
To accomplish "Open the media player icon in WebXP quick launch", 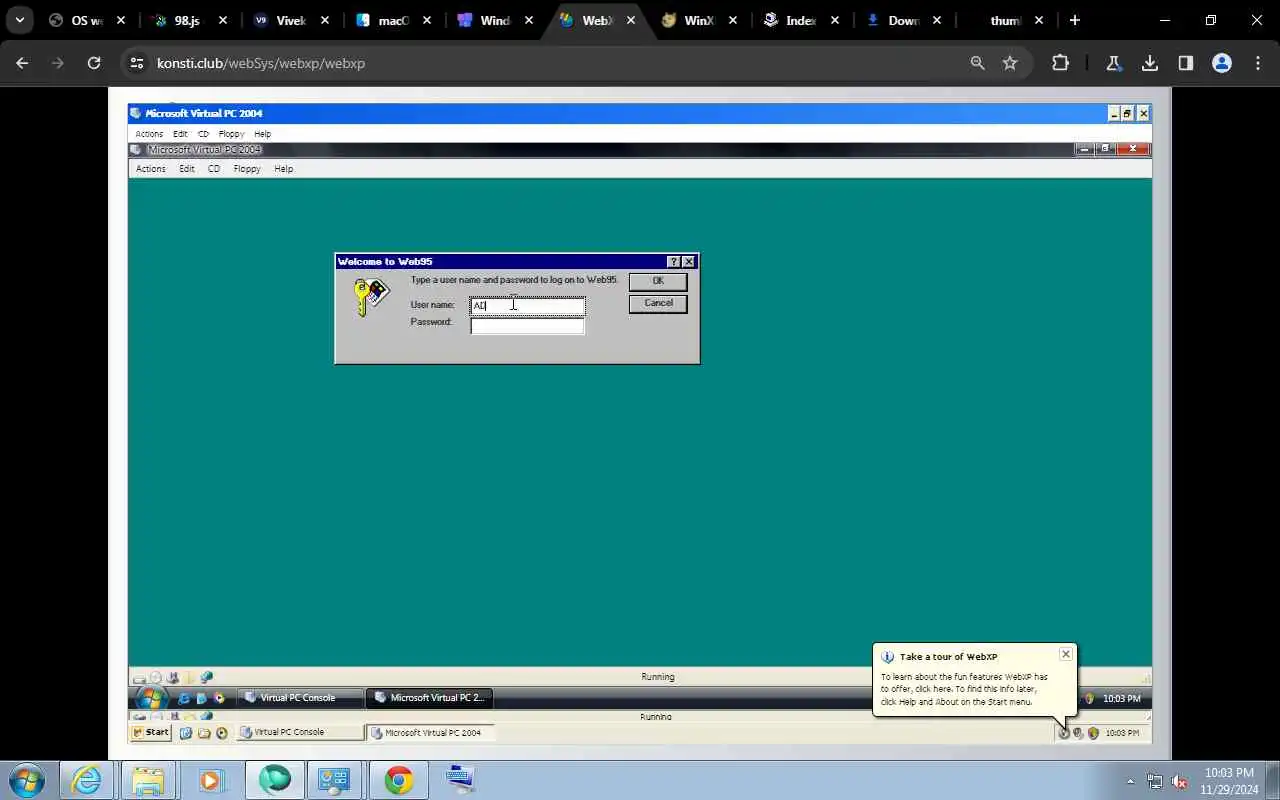I will coord(222,733).
